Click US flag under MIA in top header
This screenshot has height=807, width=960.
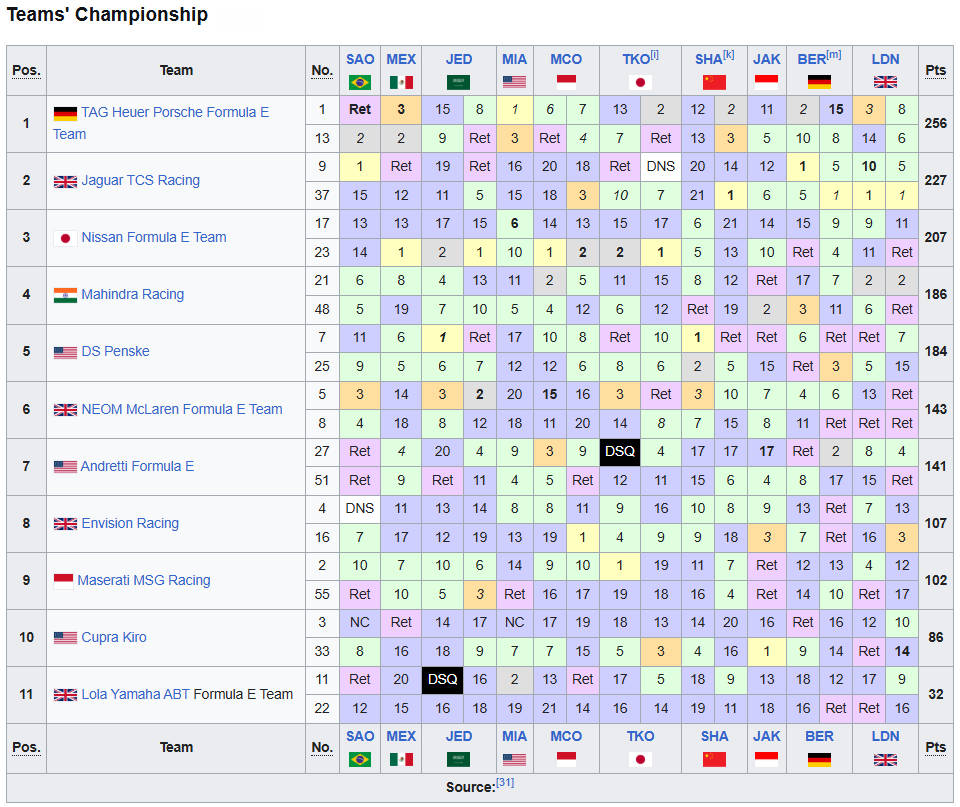click(514, 82)
